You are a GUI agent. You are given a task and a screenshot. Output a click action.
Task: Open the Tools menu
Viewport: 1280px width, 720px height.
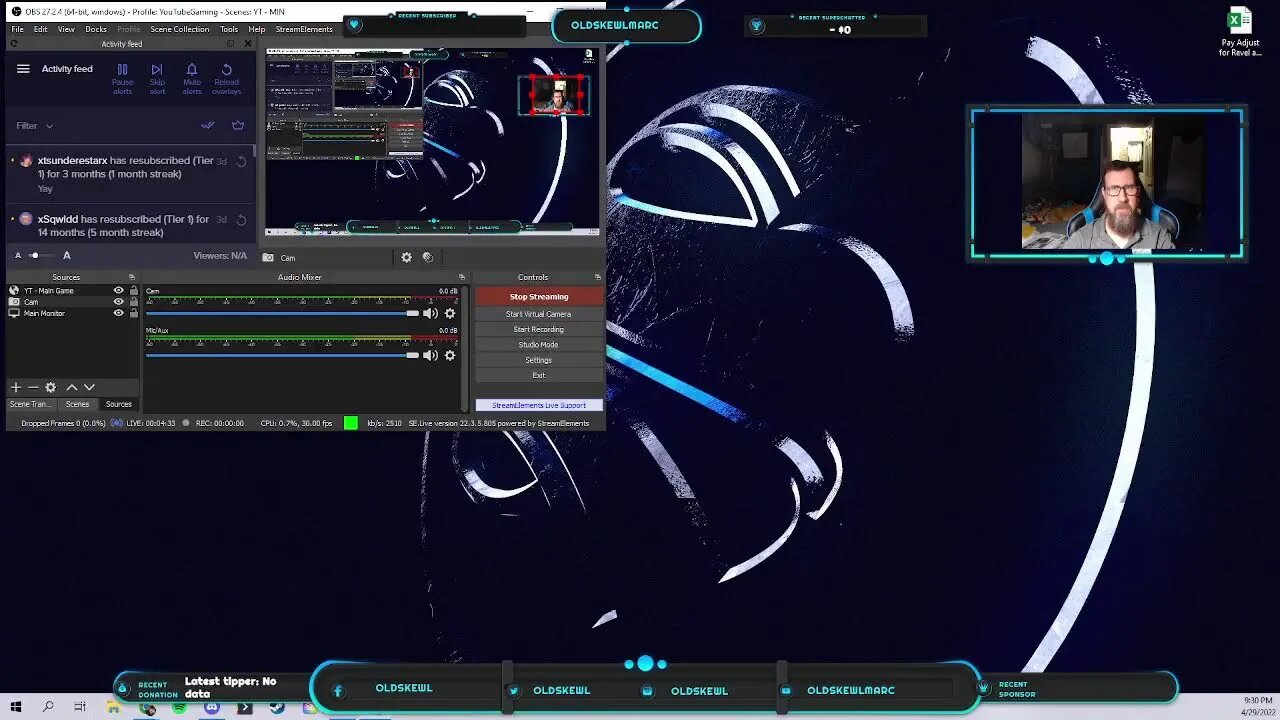(x=229, y=29)
